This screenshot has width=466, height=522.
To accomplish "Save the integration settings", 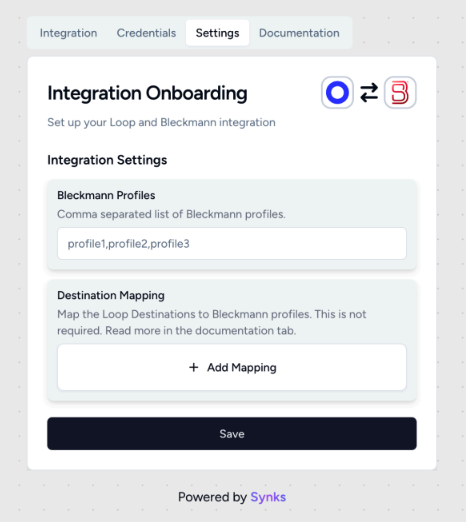I will 232,434.
